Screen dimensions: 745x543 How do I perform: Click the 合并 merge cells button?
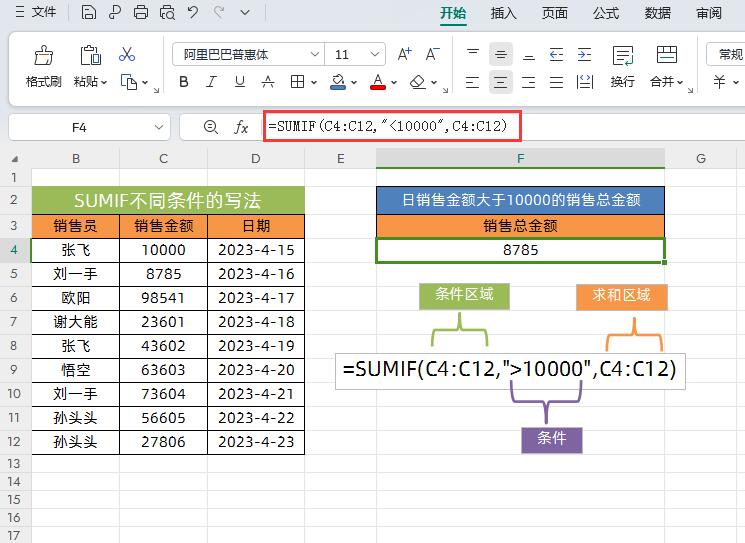tap(667, 67)
